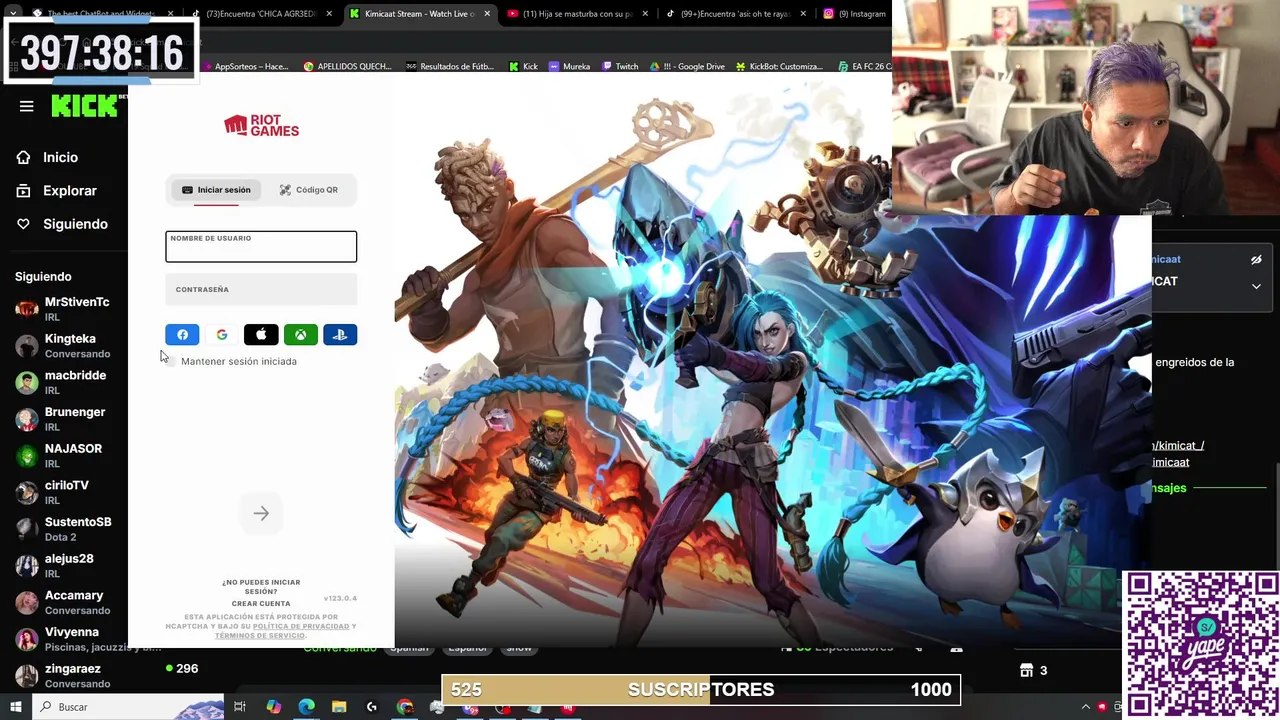The height and width of the screenshot is (720, 1280).
Task: Open Chrome from taskbar
Action: pos(404,707)
